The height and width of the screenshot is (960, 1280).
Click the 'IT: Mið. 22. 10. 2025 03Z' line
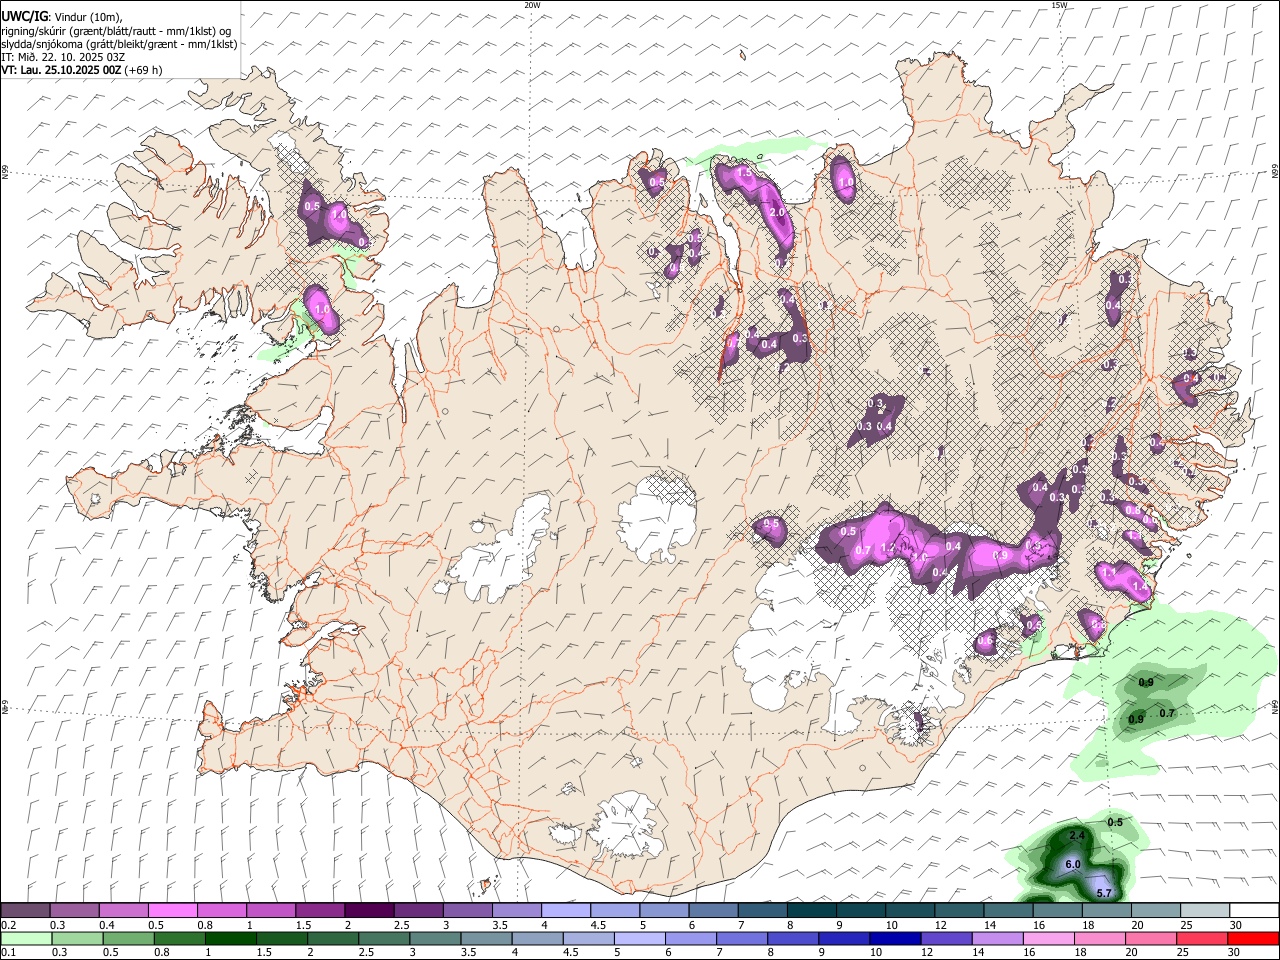pyautogui.click(x=63, y=57)
